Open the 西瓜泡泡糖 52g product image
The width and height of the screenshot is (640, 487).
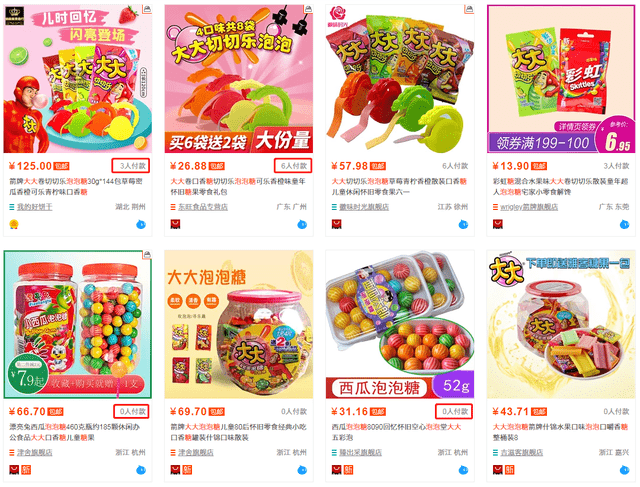pos(400,324)
